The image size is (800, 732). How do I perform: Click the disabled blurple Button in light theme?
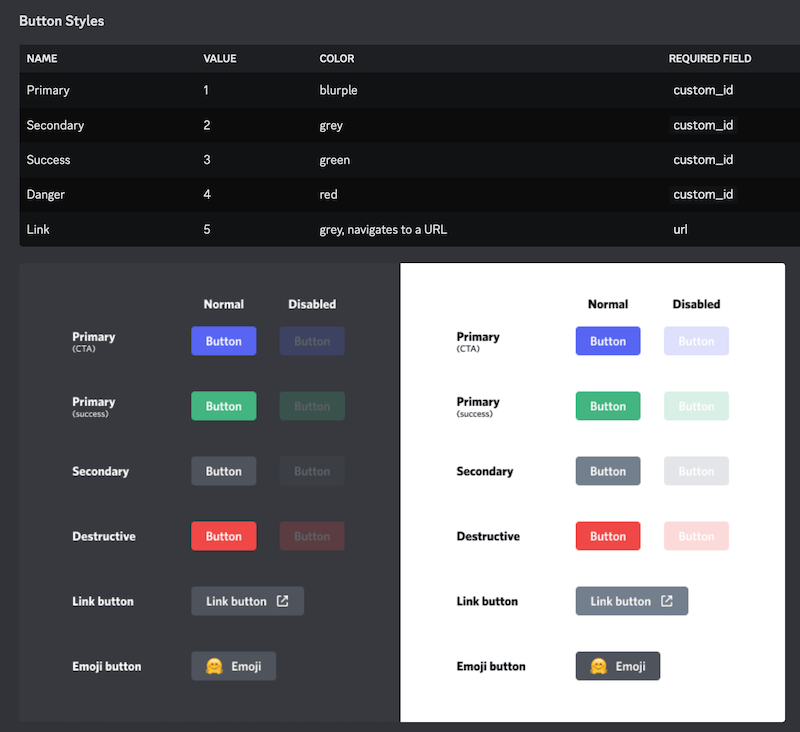(696, 341)
